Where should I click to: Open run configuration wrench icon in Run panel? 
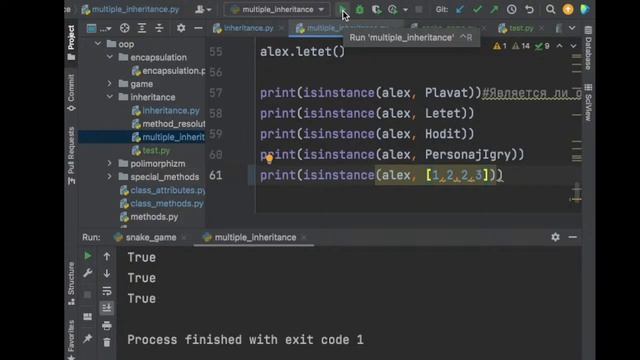pyautogui.click(x=87, y=273)
